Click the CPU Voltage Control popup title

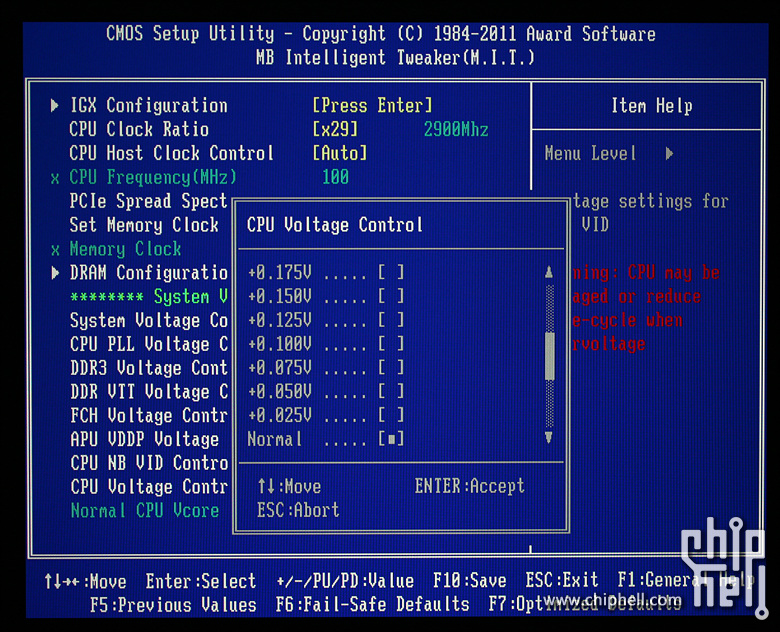tap(335, 225)
